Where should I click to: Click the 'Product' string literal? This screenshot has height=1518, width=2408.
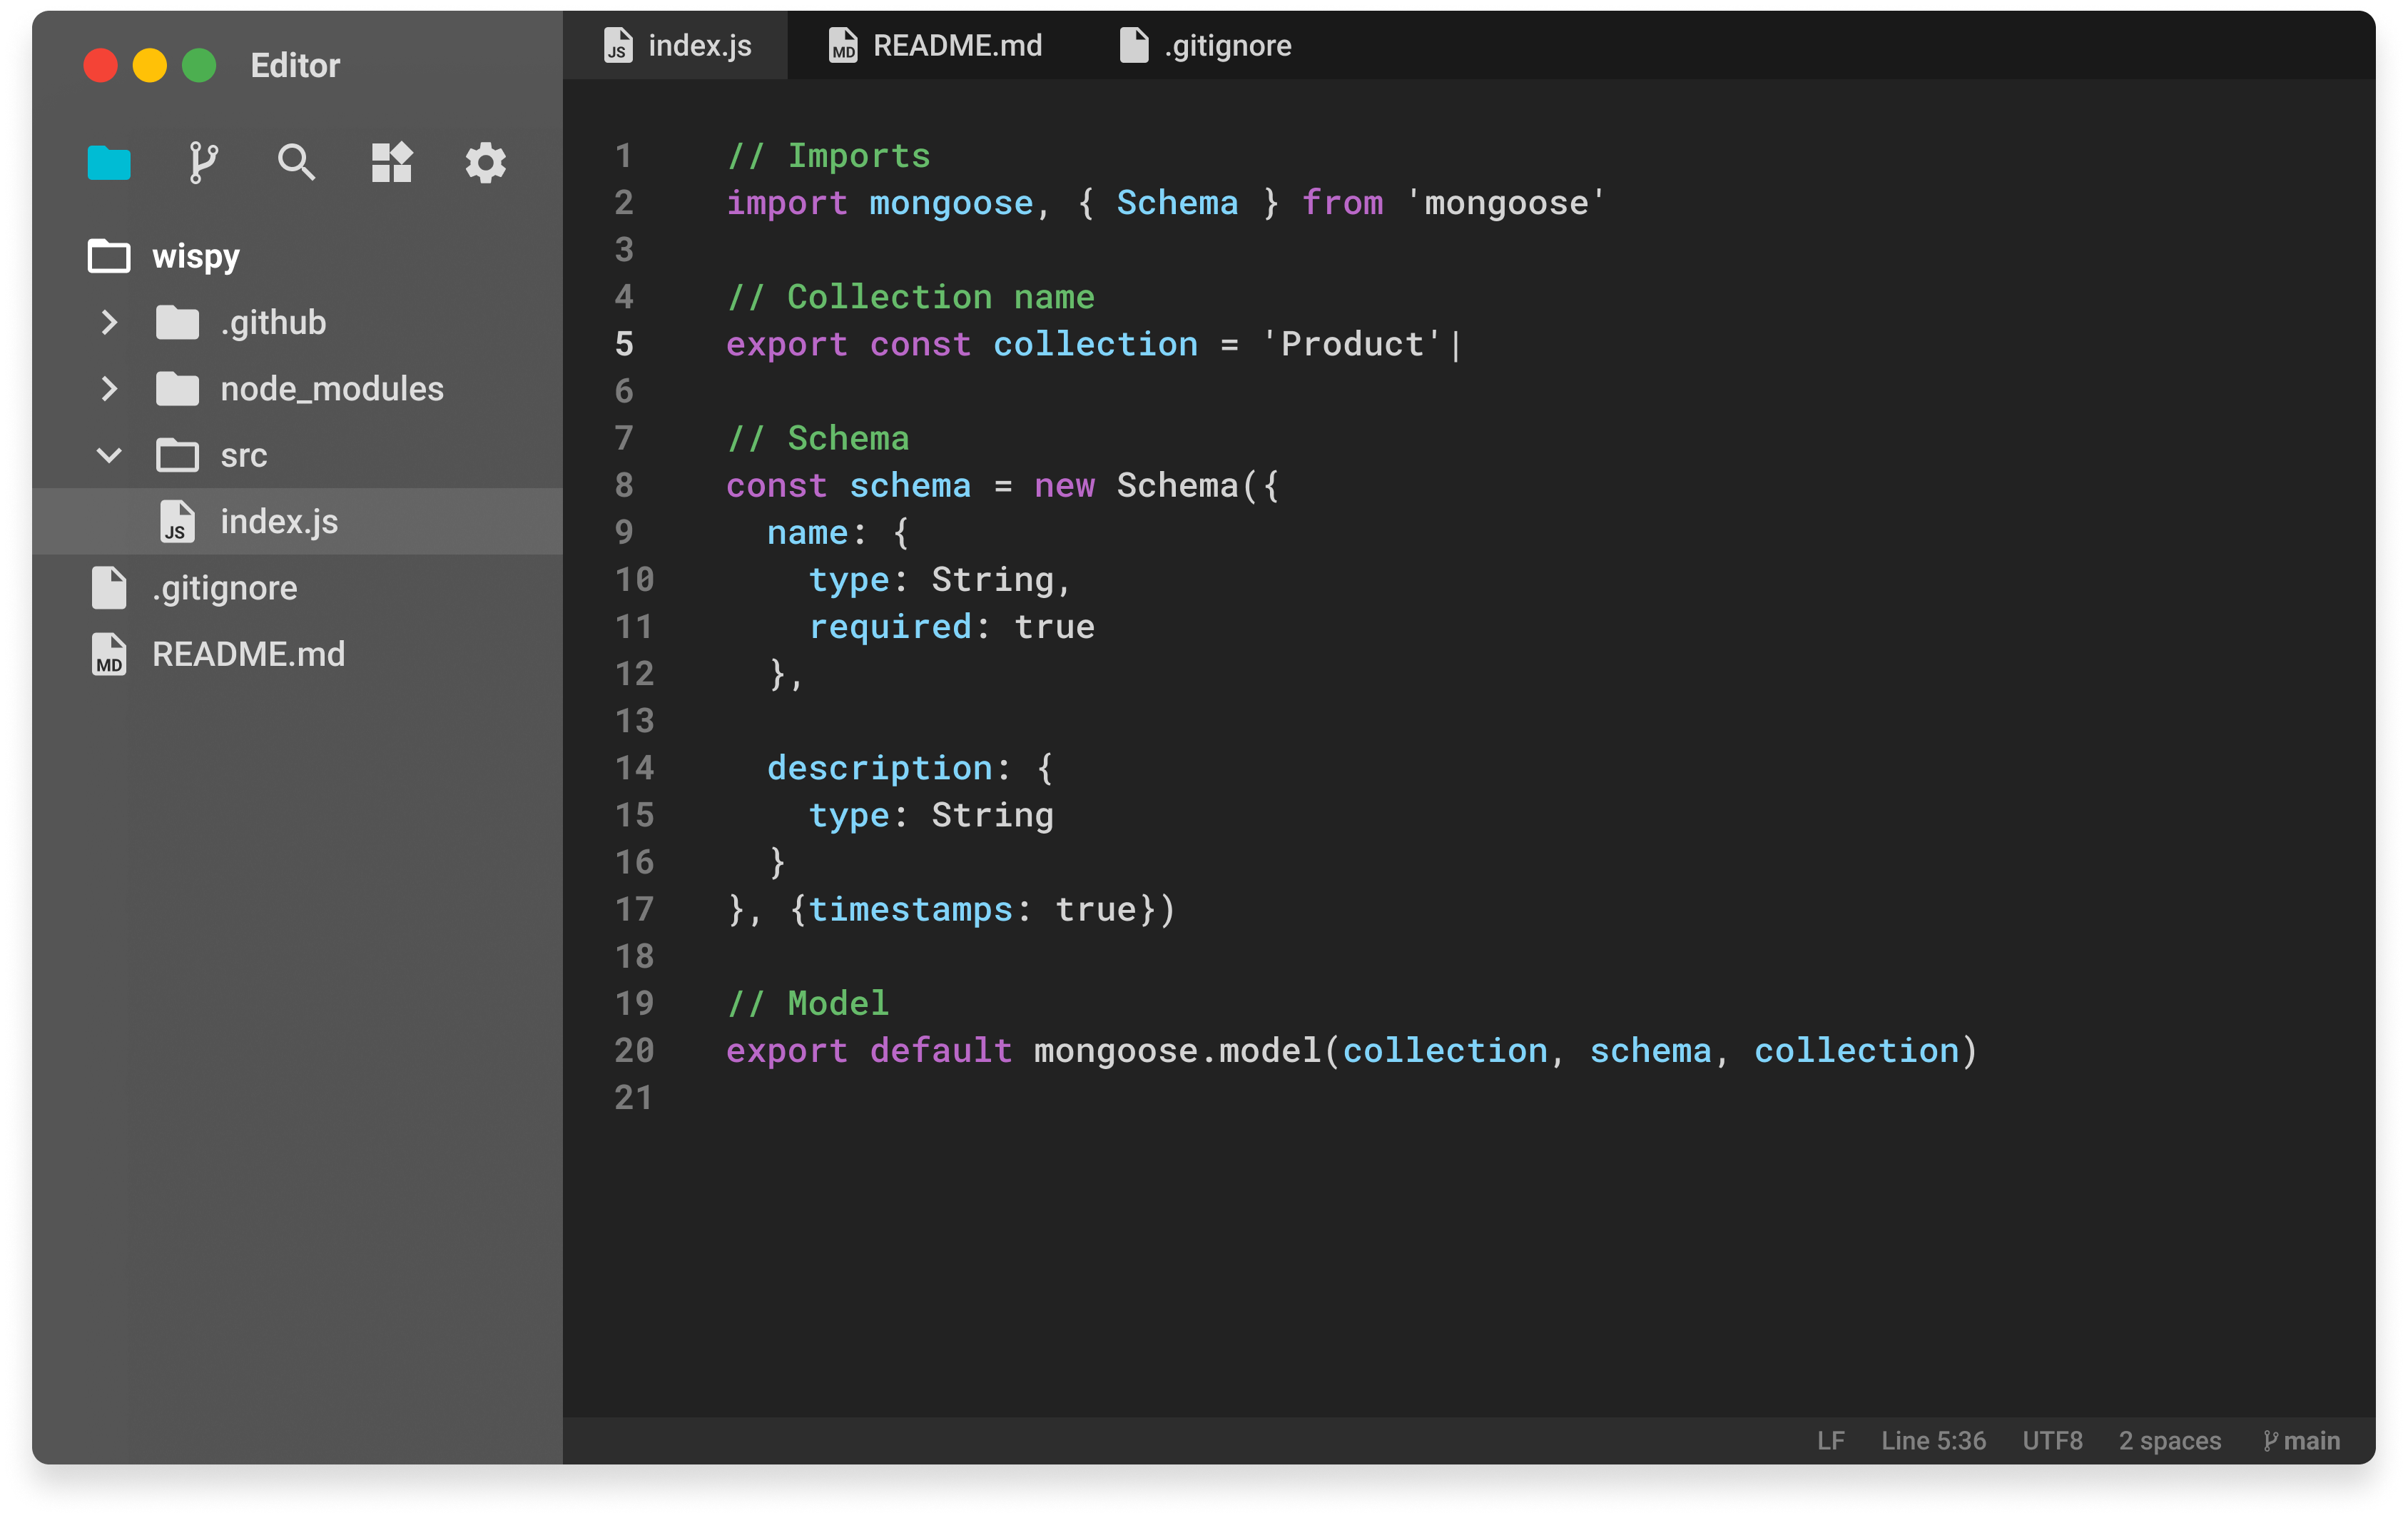[x=1351, y=344]
